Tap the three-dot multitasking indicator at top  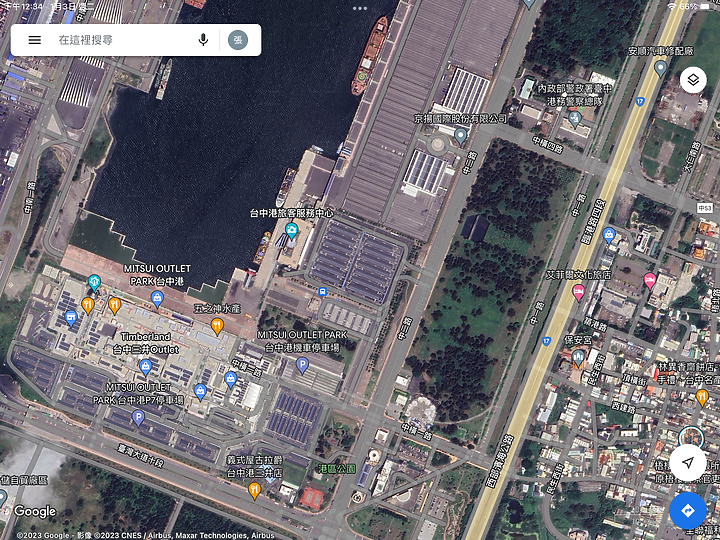pos(360,8)
